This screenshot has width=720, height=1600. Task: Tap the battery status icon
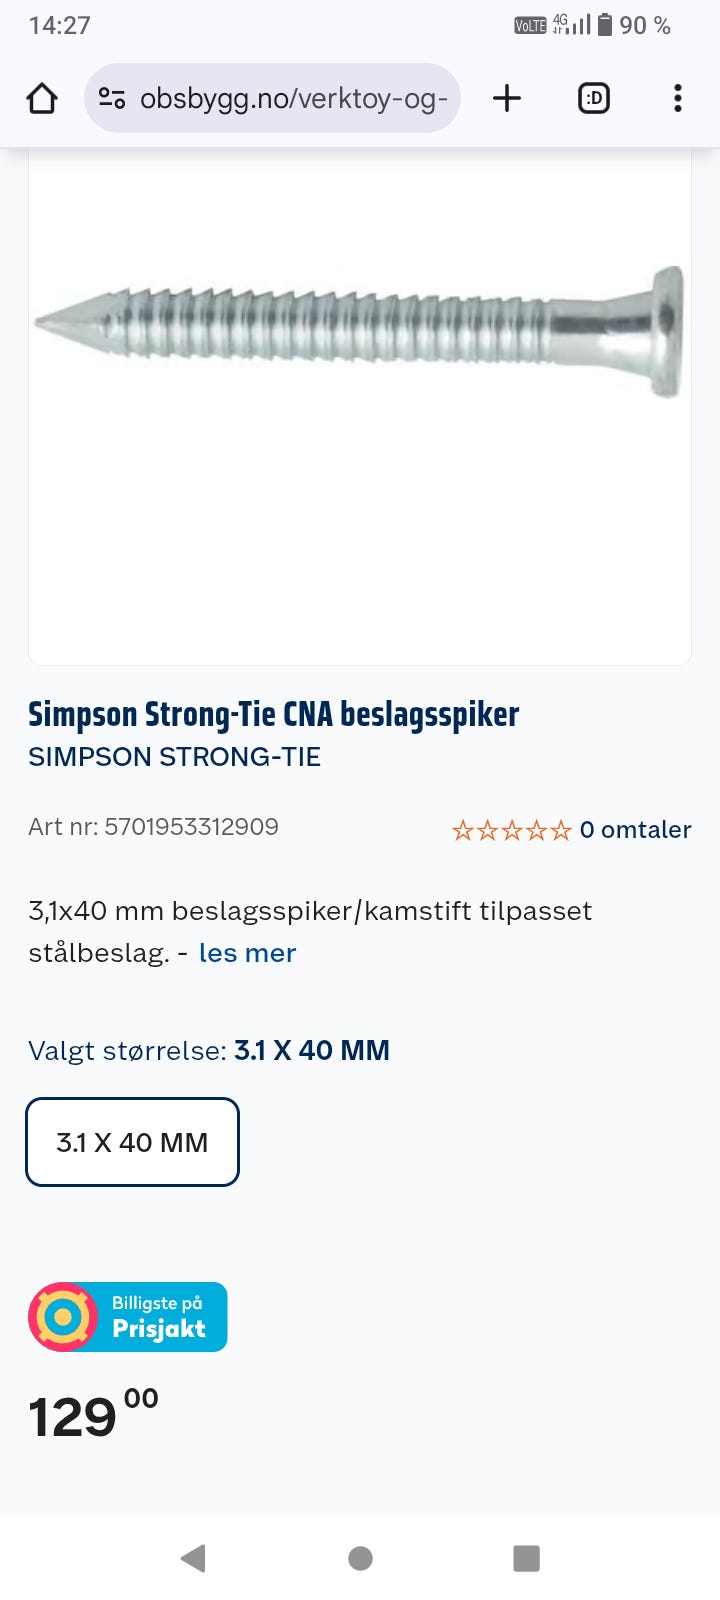pyautogui.click(x=604, y=25)
